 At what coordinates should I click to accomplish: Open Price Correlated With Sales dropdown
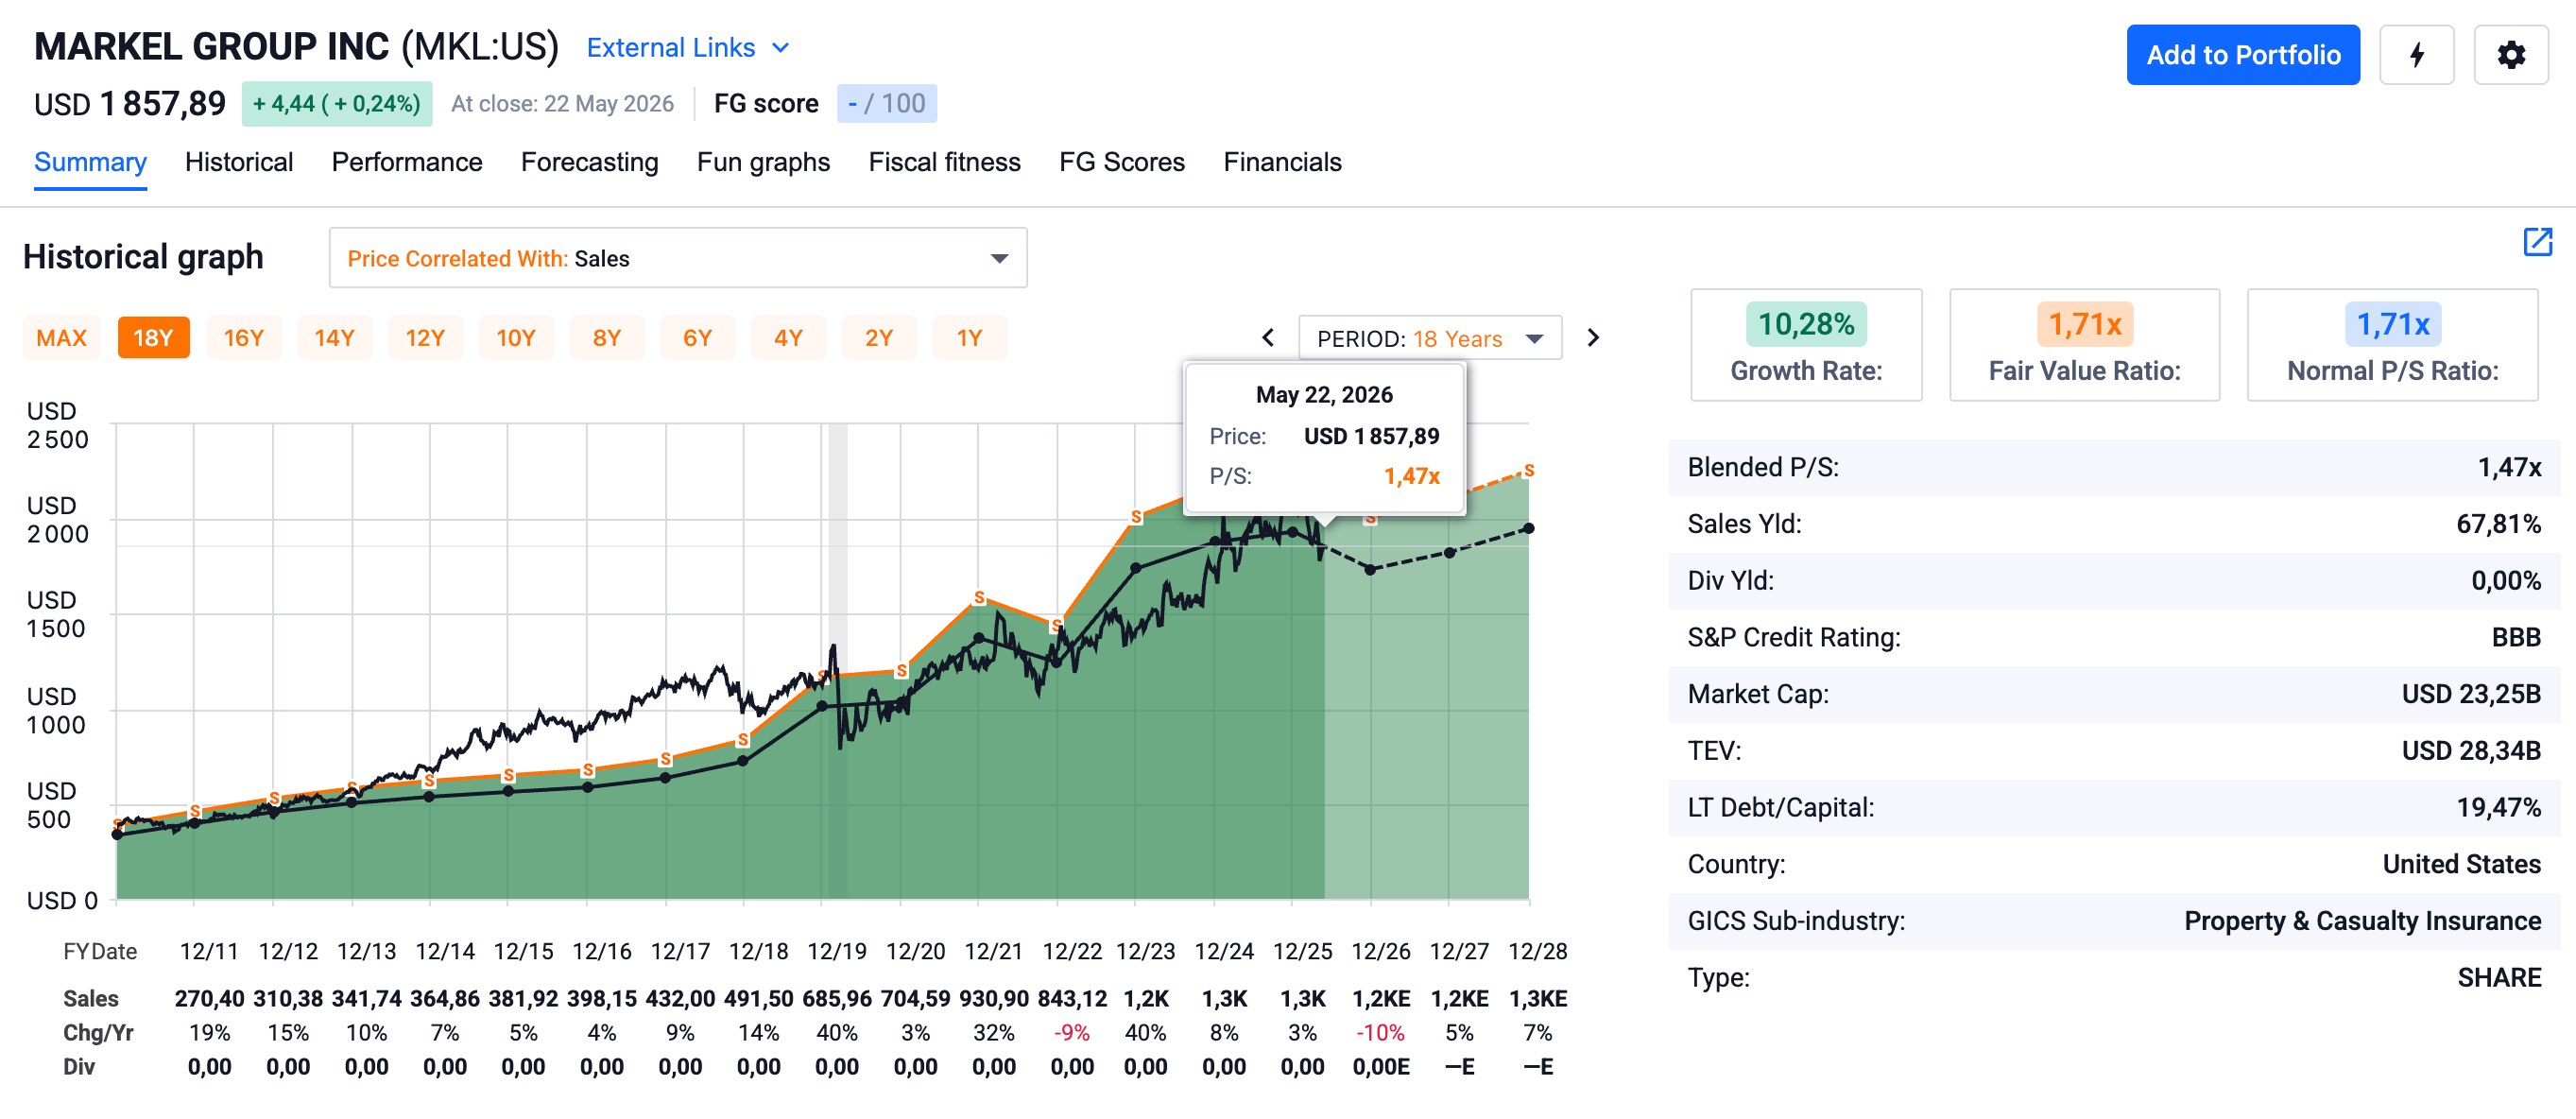[678, 258]
